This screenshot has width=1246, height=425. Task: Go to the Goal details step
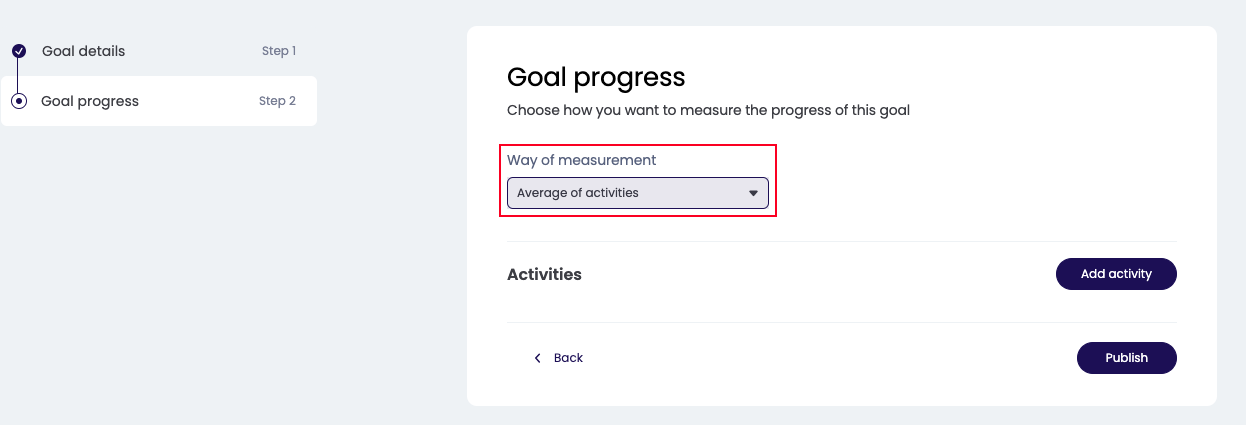pyautogui.click(x=84, y=51)
